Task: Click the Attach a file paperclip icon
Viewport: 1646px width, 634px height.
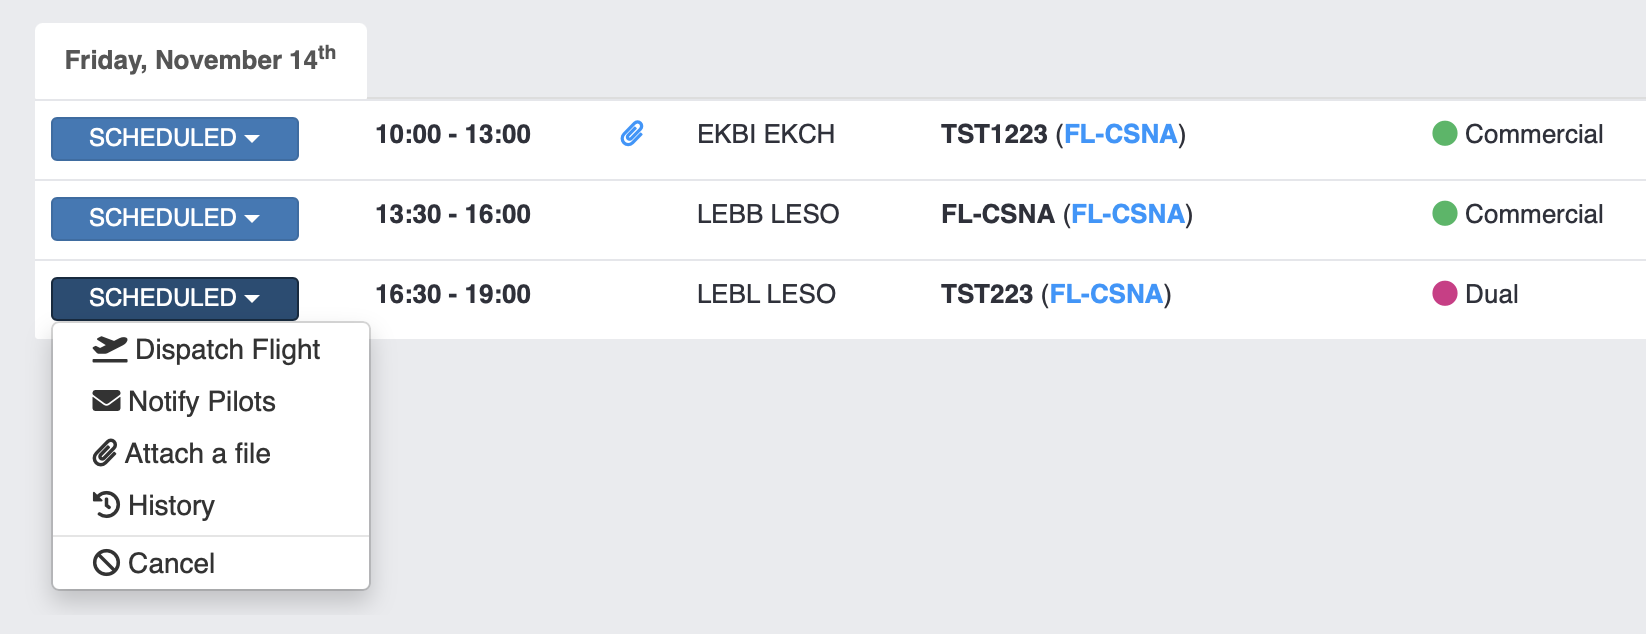Action: coord(105,453)
